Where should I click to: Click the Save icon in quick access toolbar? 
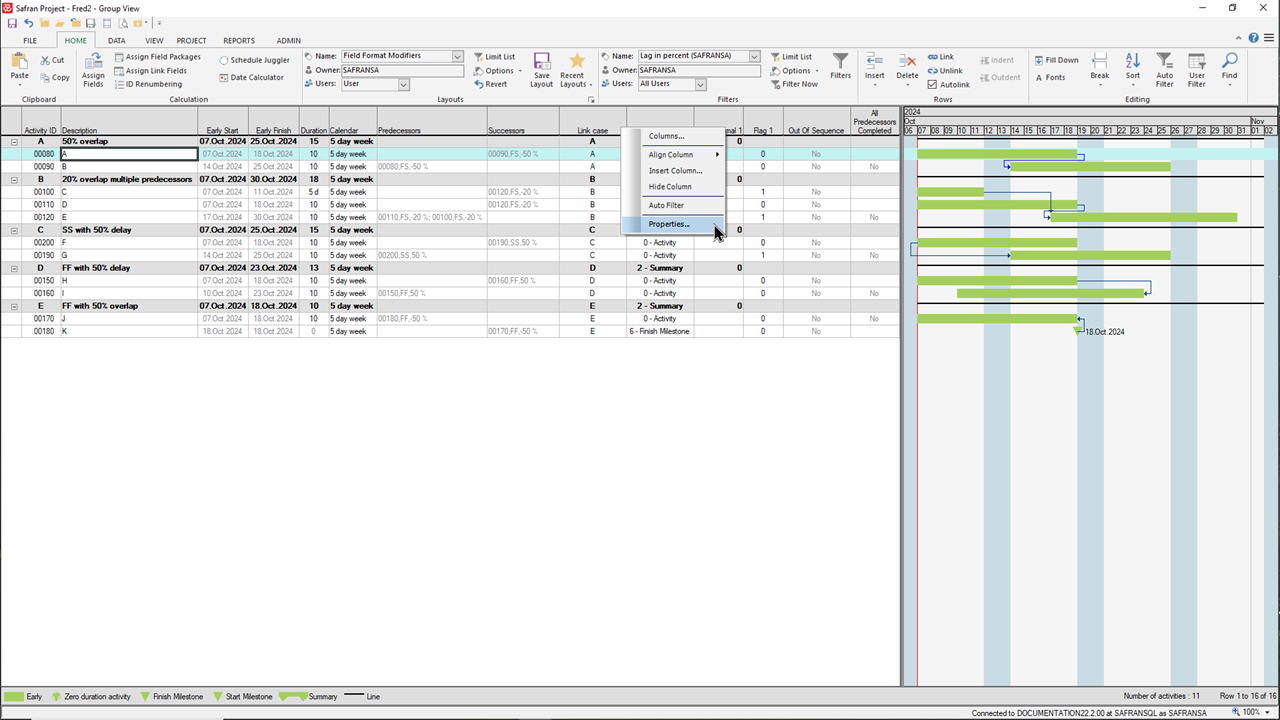tap(10, 23)
